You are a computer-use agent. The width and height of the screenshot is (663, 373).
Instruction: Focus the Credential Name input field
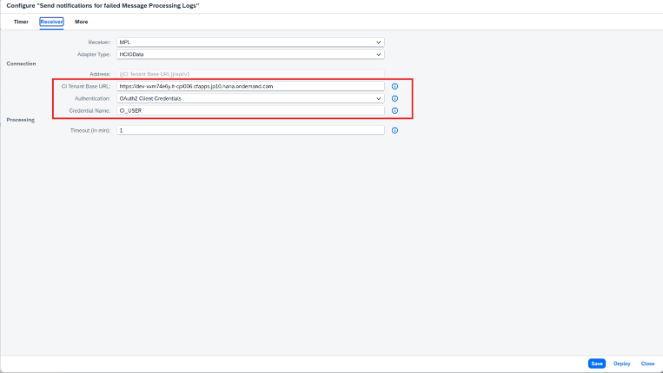click(x=250, y=111)
